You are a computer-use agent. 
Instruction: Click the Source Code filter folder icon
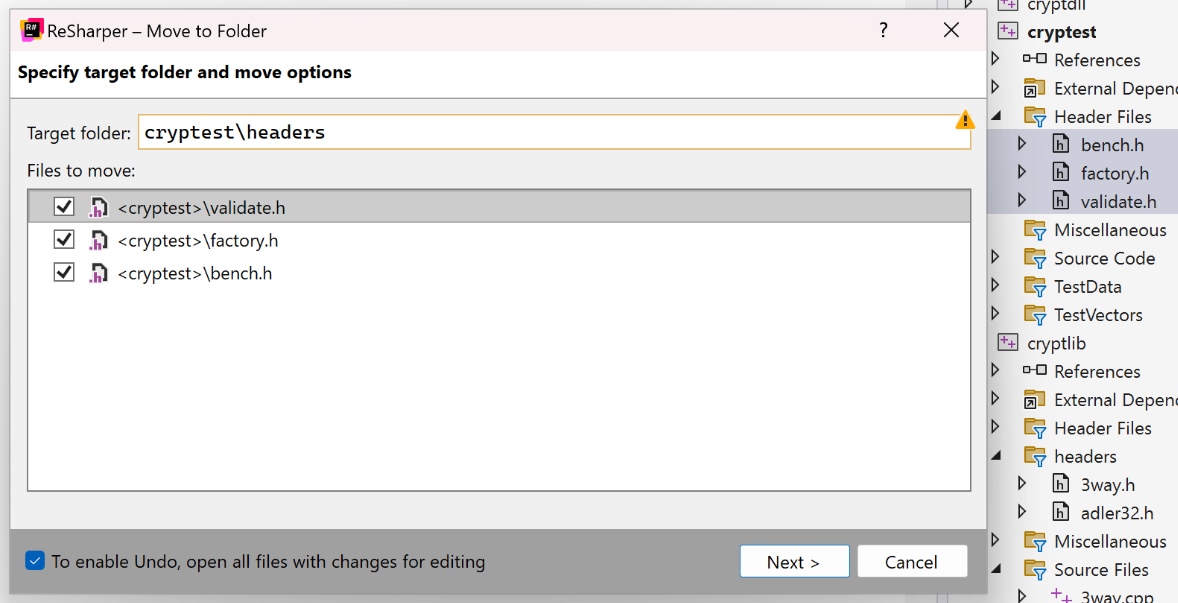coord(1035,258)
